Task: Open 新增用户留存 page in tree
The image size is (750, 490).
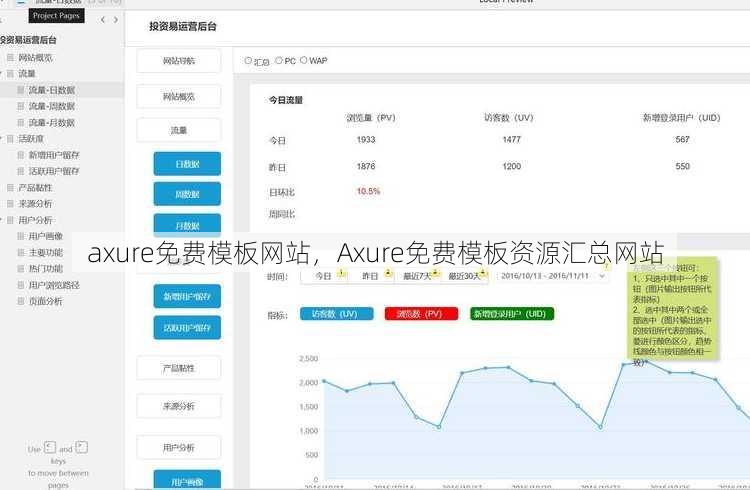Action: [x=54, y=155]
